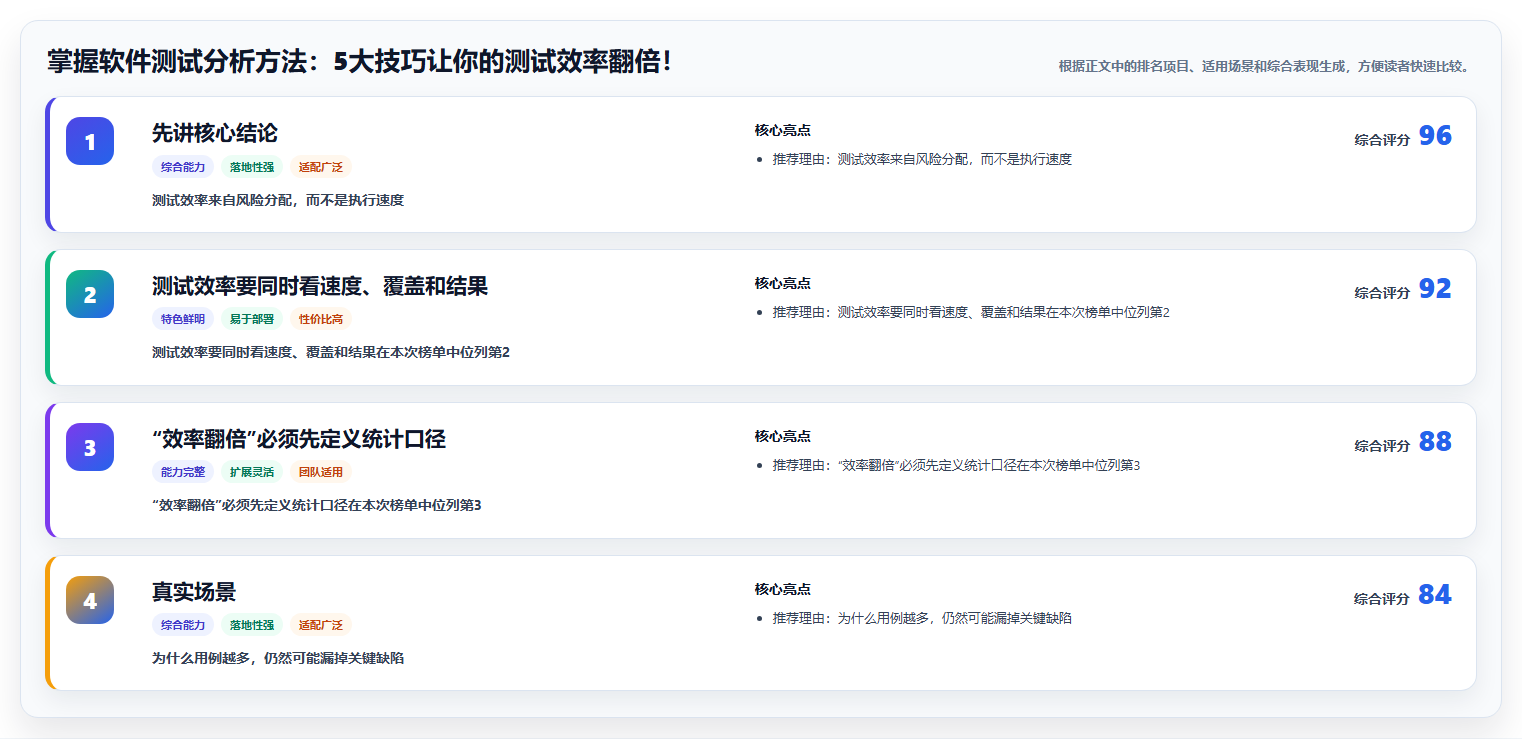1522x739 pixels.
Task: Click the bold description 测试效率来自风险分配，而不是执行速度
Action: tap(278, 200)
